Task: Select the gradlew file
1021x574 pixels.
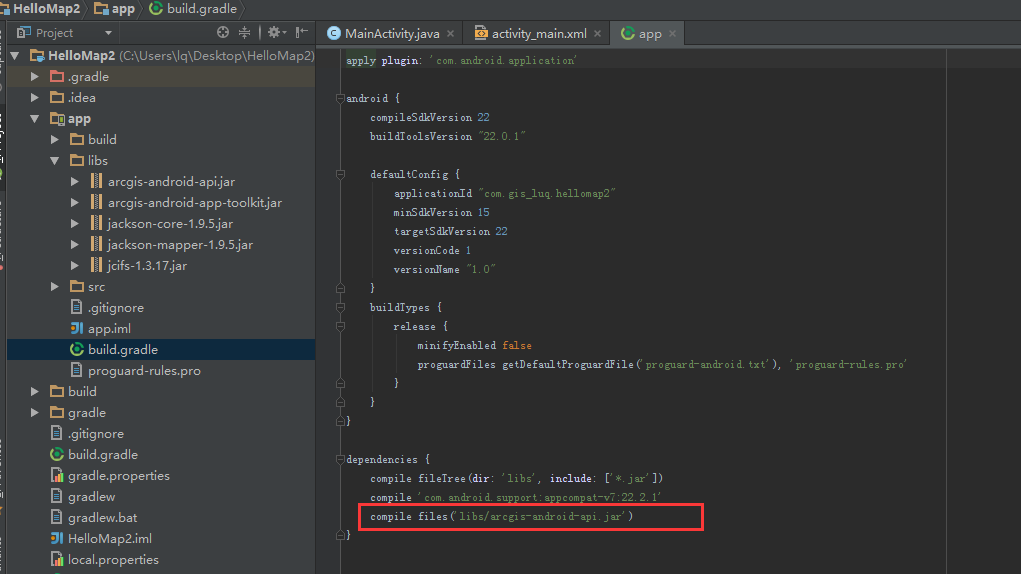Action: 92,497
